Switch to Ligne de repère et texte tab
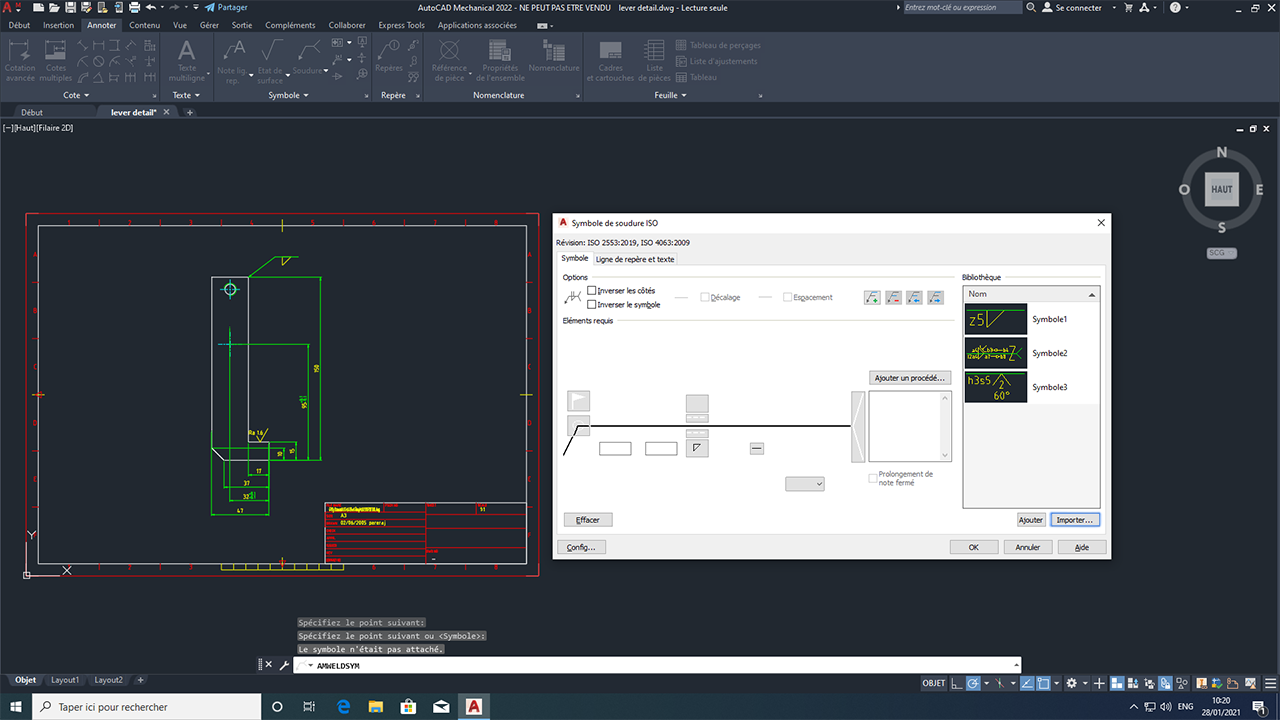This screenshot has height=720, width=1280. (635, 259)
